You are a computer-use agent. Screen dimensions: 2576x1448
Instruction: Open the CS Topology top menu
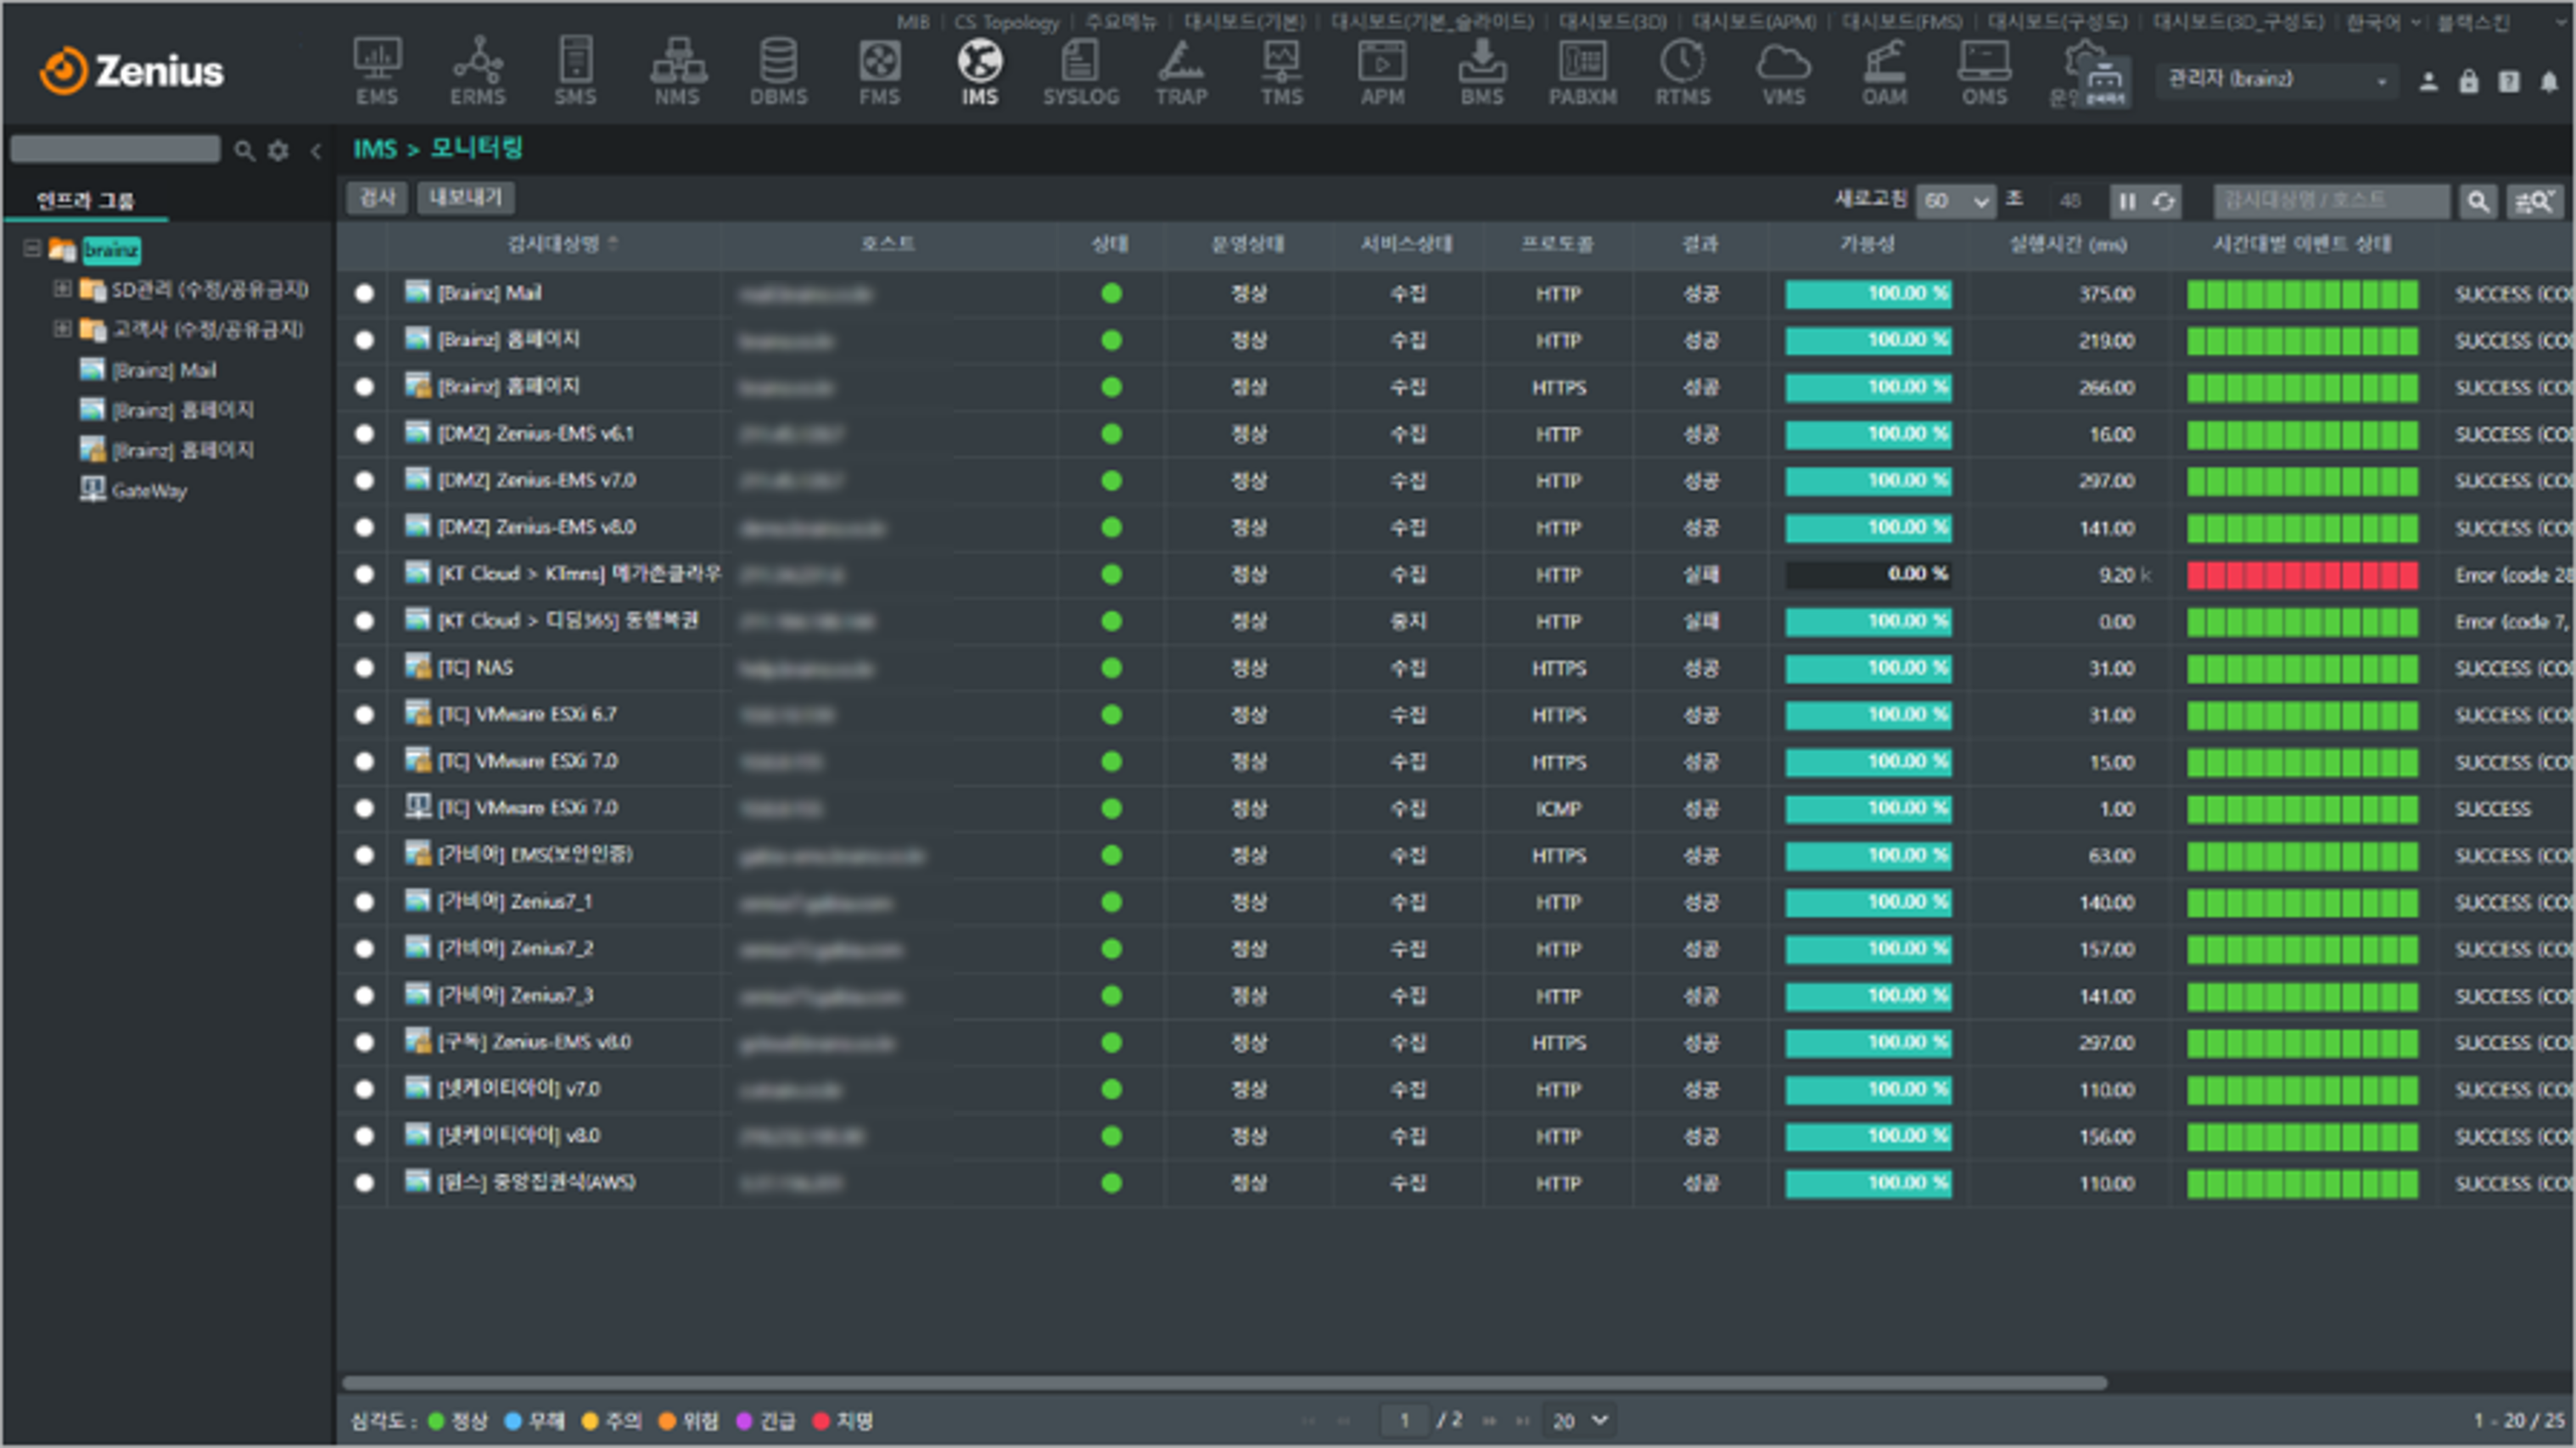tap(1006, 22)
